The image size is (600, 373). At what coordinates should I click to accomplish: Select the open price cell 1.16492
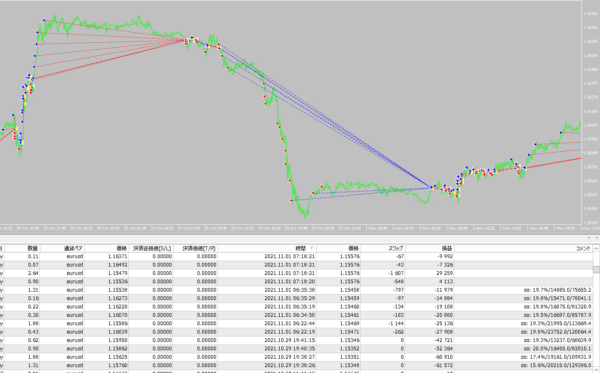(x=118, y=265)
